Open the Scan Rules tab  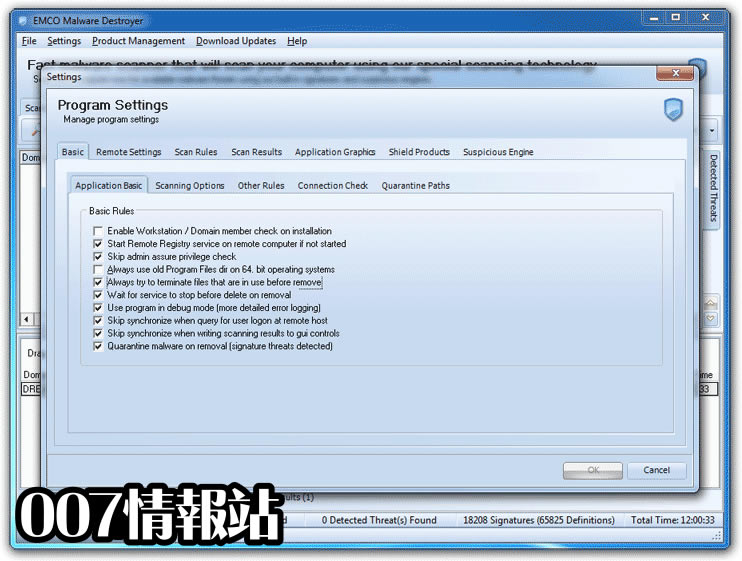point(196,152)
